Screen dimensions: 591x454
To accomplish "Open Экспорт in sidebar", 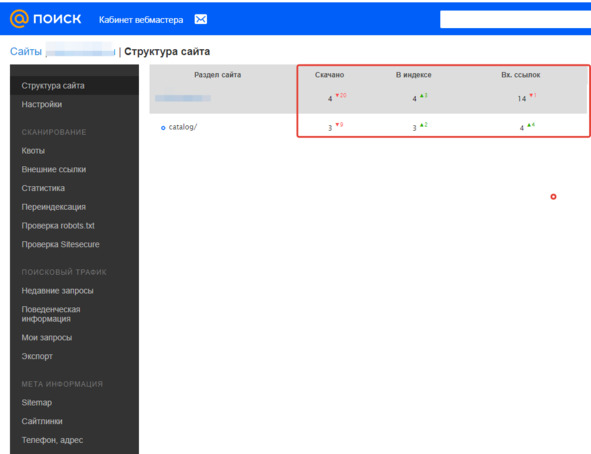I will point(37,356).
